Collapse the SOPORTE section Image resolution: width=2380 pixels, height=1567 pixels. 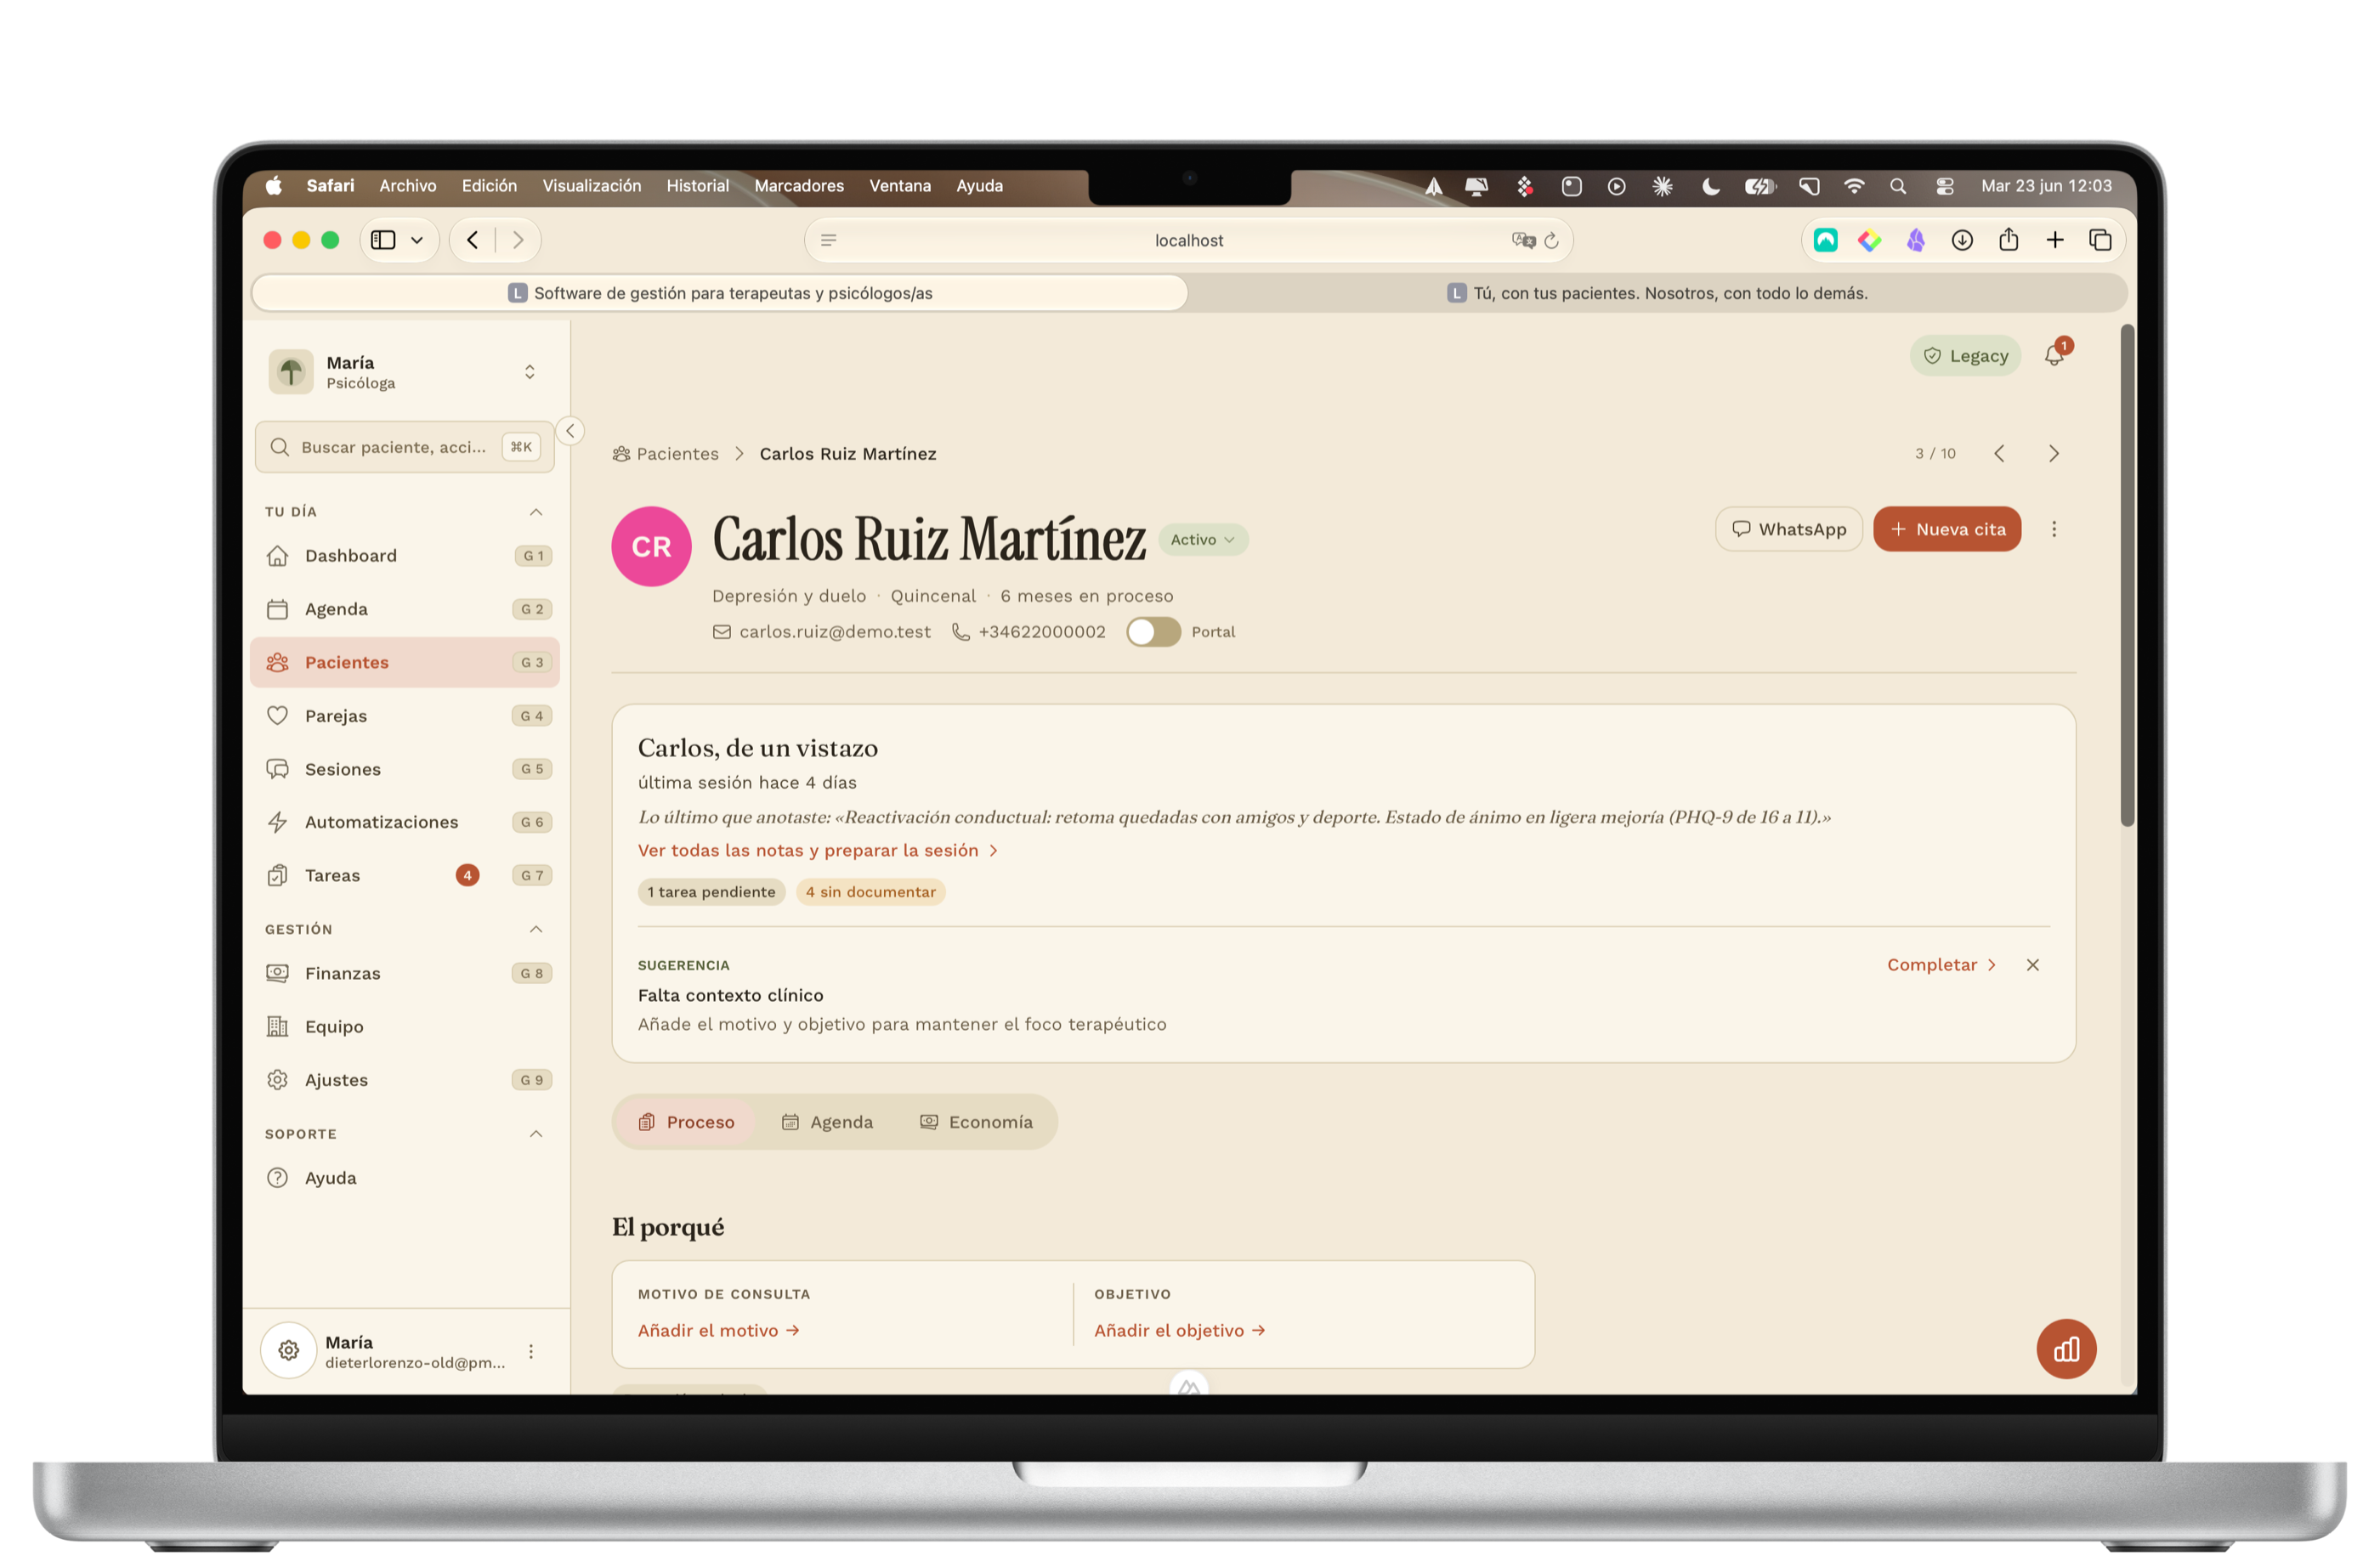click(536, 1133)
